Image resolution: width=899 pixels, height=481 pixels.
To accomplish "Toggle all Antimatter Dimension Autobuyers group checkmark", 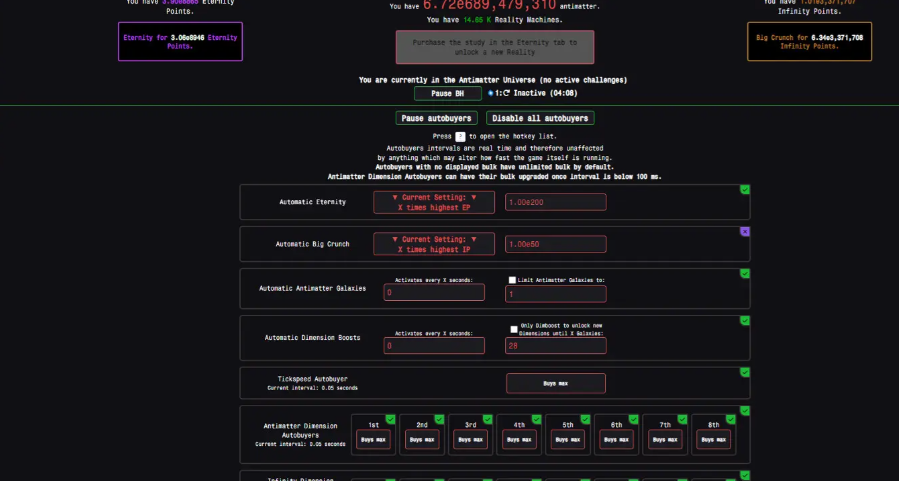I will (745, 410).
